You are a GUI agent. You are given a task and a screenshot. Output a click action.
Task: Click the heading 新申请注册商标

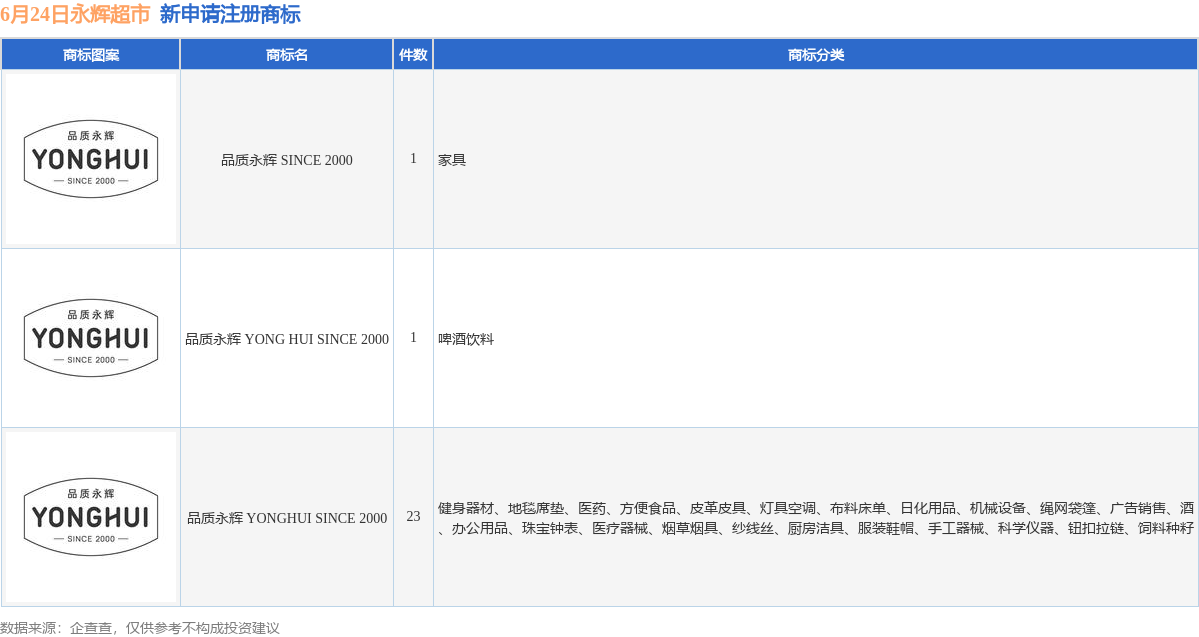(x=230, y=14)
